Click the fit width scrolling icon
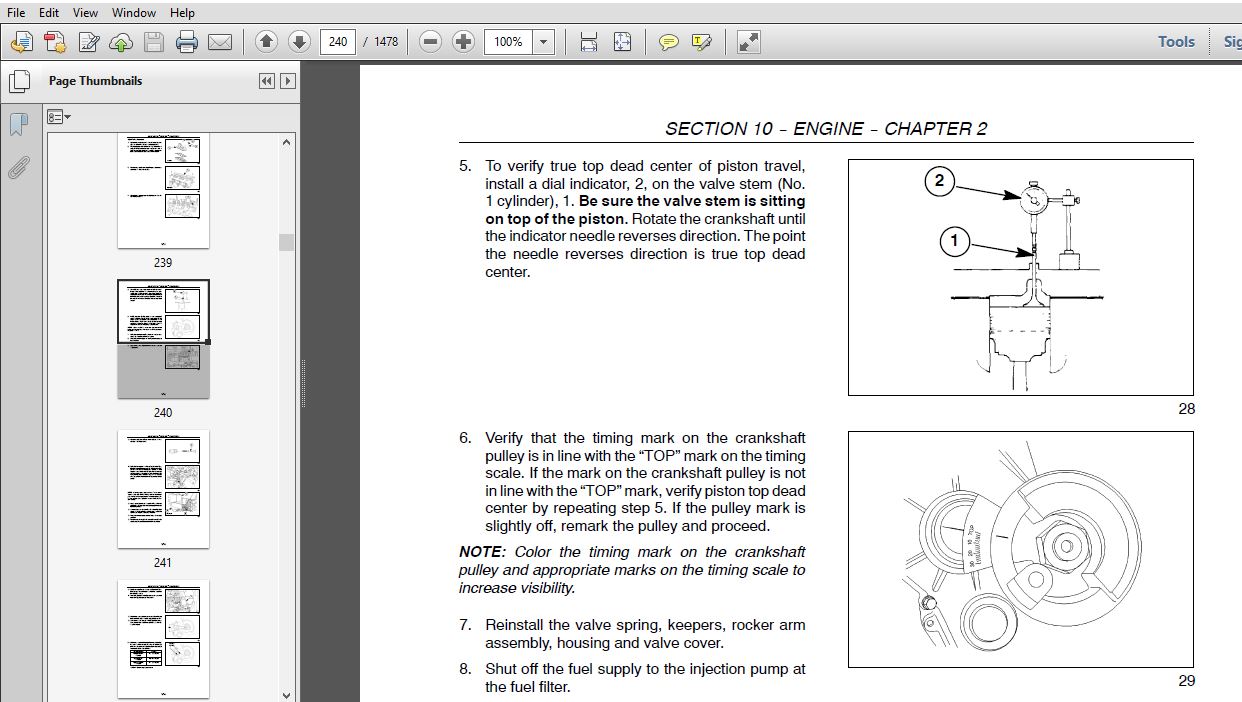The image size is (1242, 702). pos(589,42)
